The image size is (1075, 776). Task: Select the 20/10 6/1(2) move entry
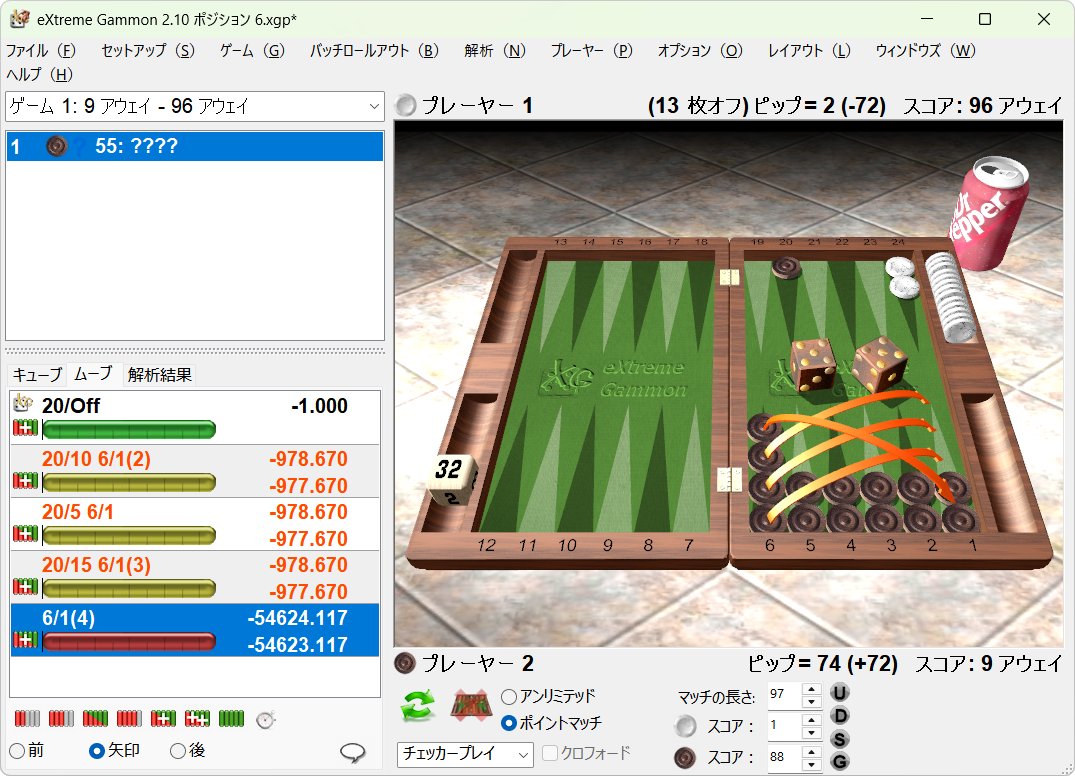[x=195, y=471]
